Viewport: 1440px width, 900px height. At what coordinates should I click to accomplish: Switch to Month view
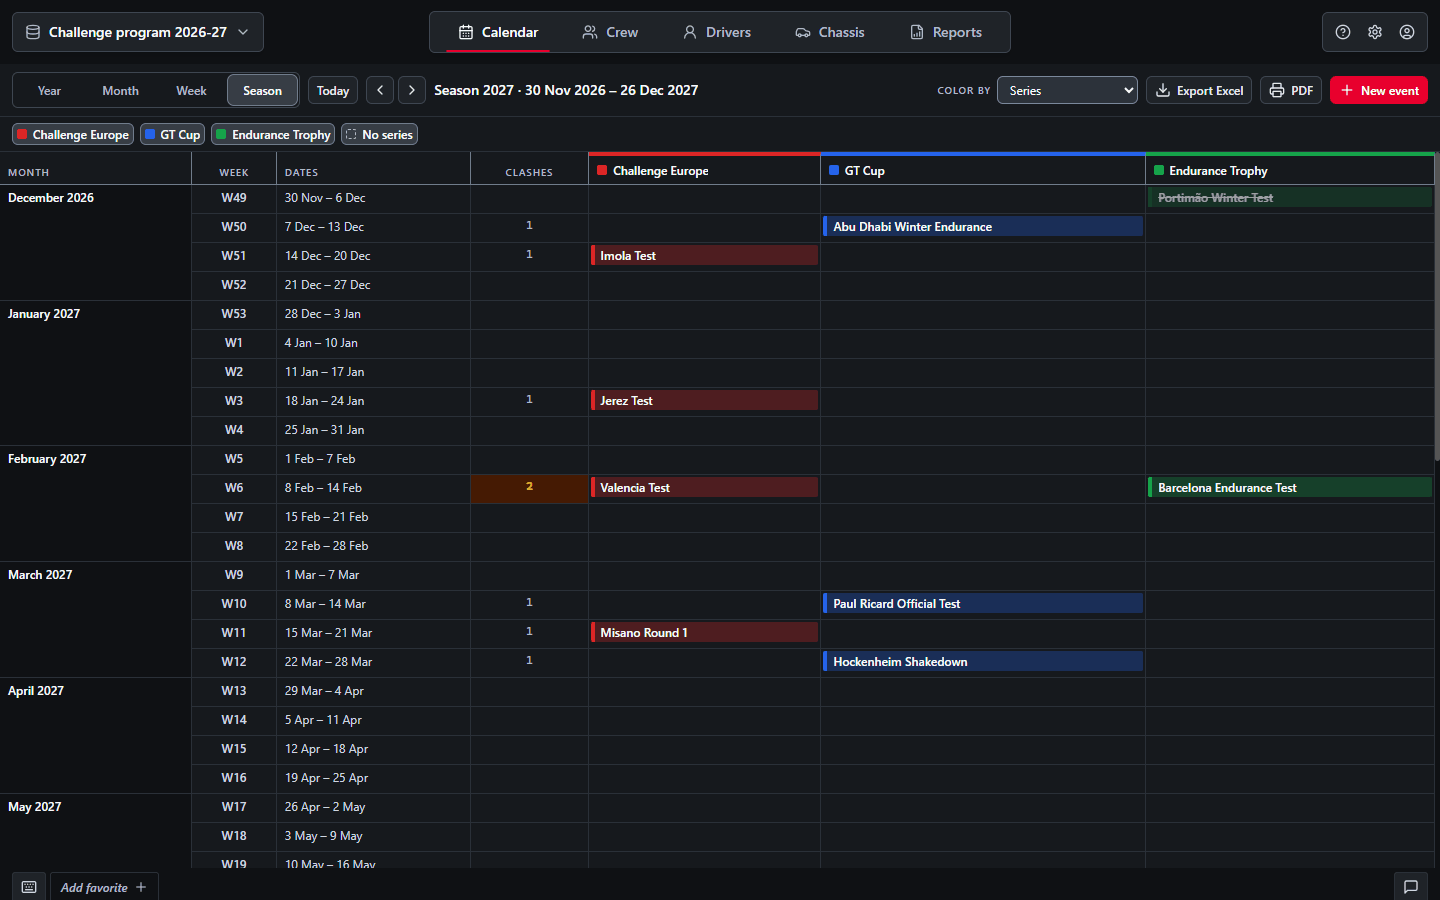tap(120, 90)
